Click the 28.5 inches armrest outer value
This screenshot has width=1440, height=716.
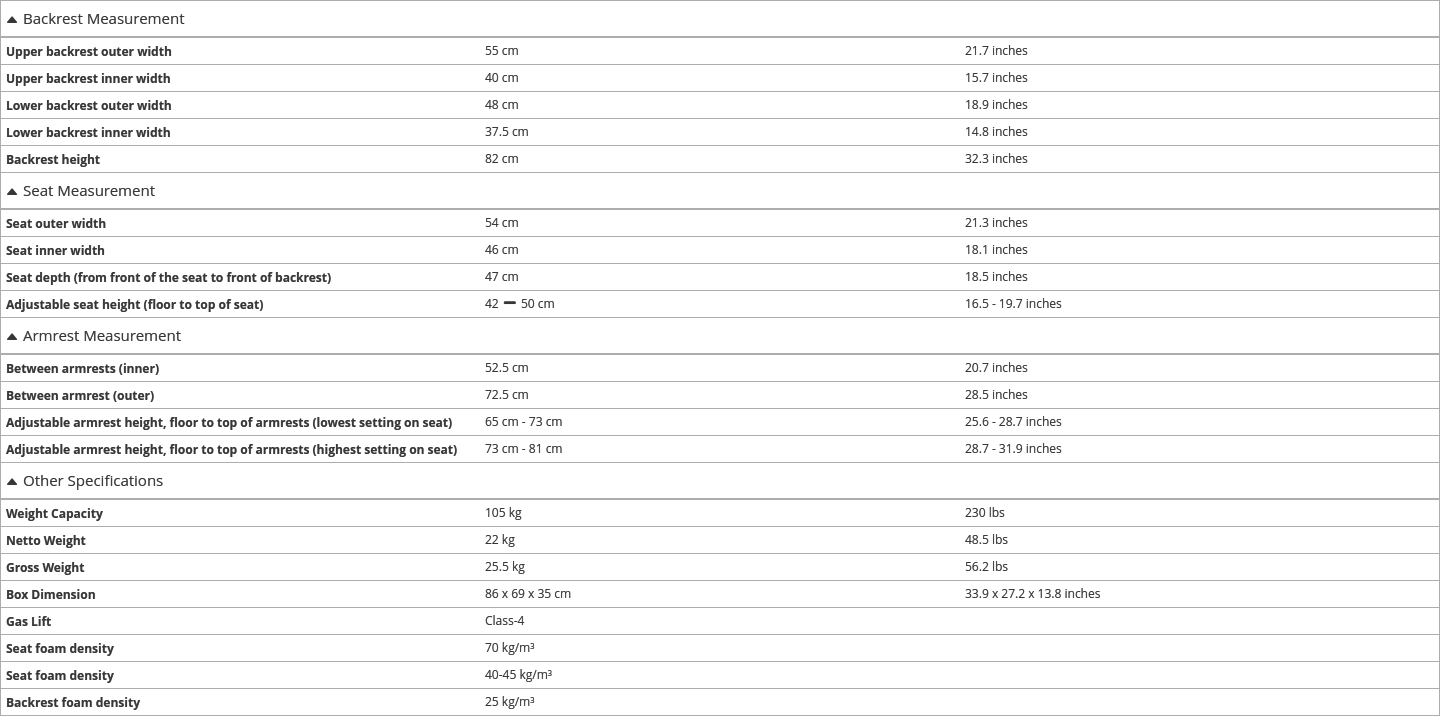(996, 395)
